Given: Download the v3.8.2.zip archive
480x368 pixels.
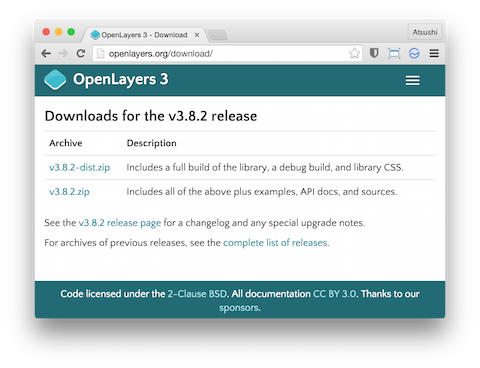Looking at the screenshot, I should [x=69, y=192].
